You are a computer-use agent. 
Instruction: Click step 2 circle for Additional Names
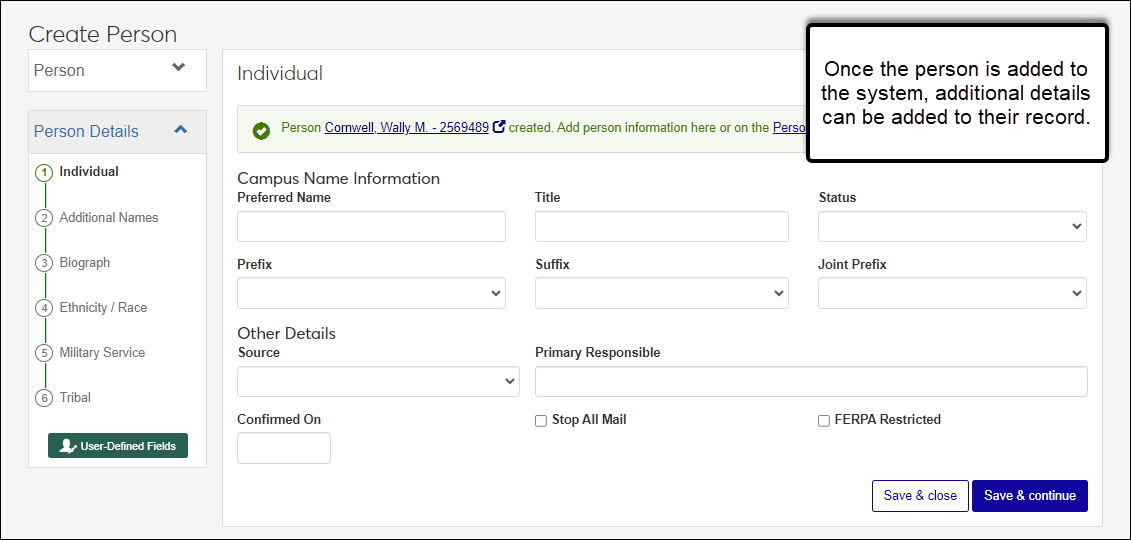pos(44,218)
